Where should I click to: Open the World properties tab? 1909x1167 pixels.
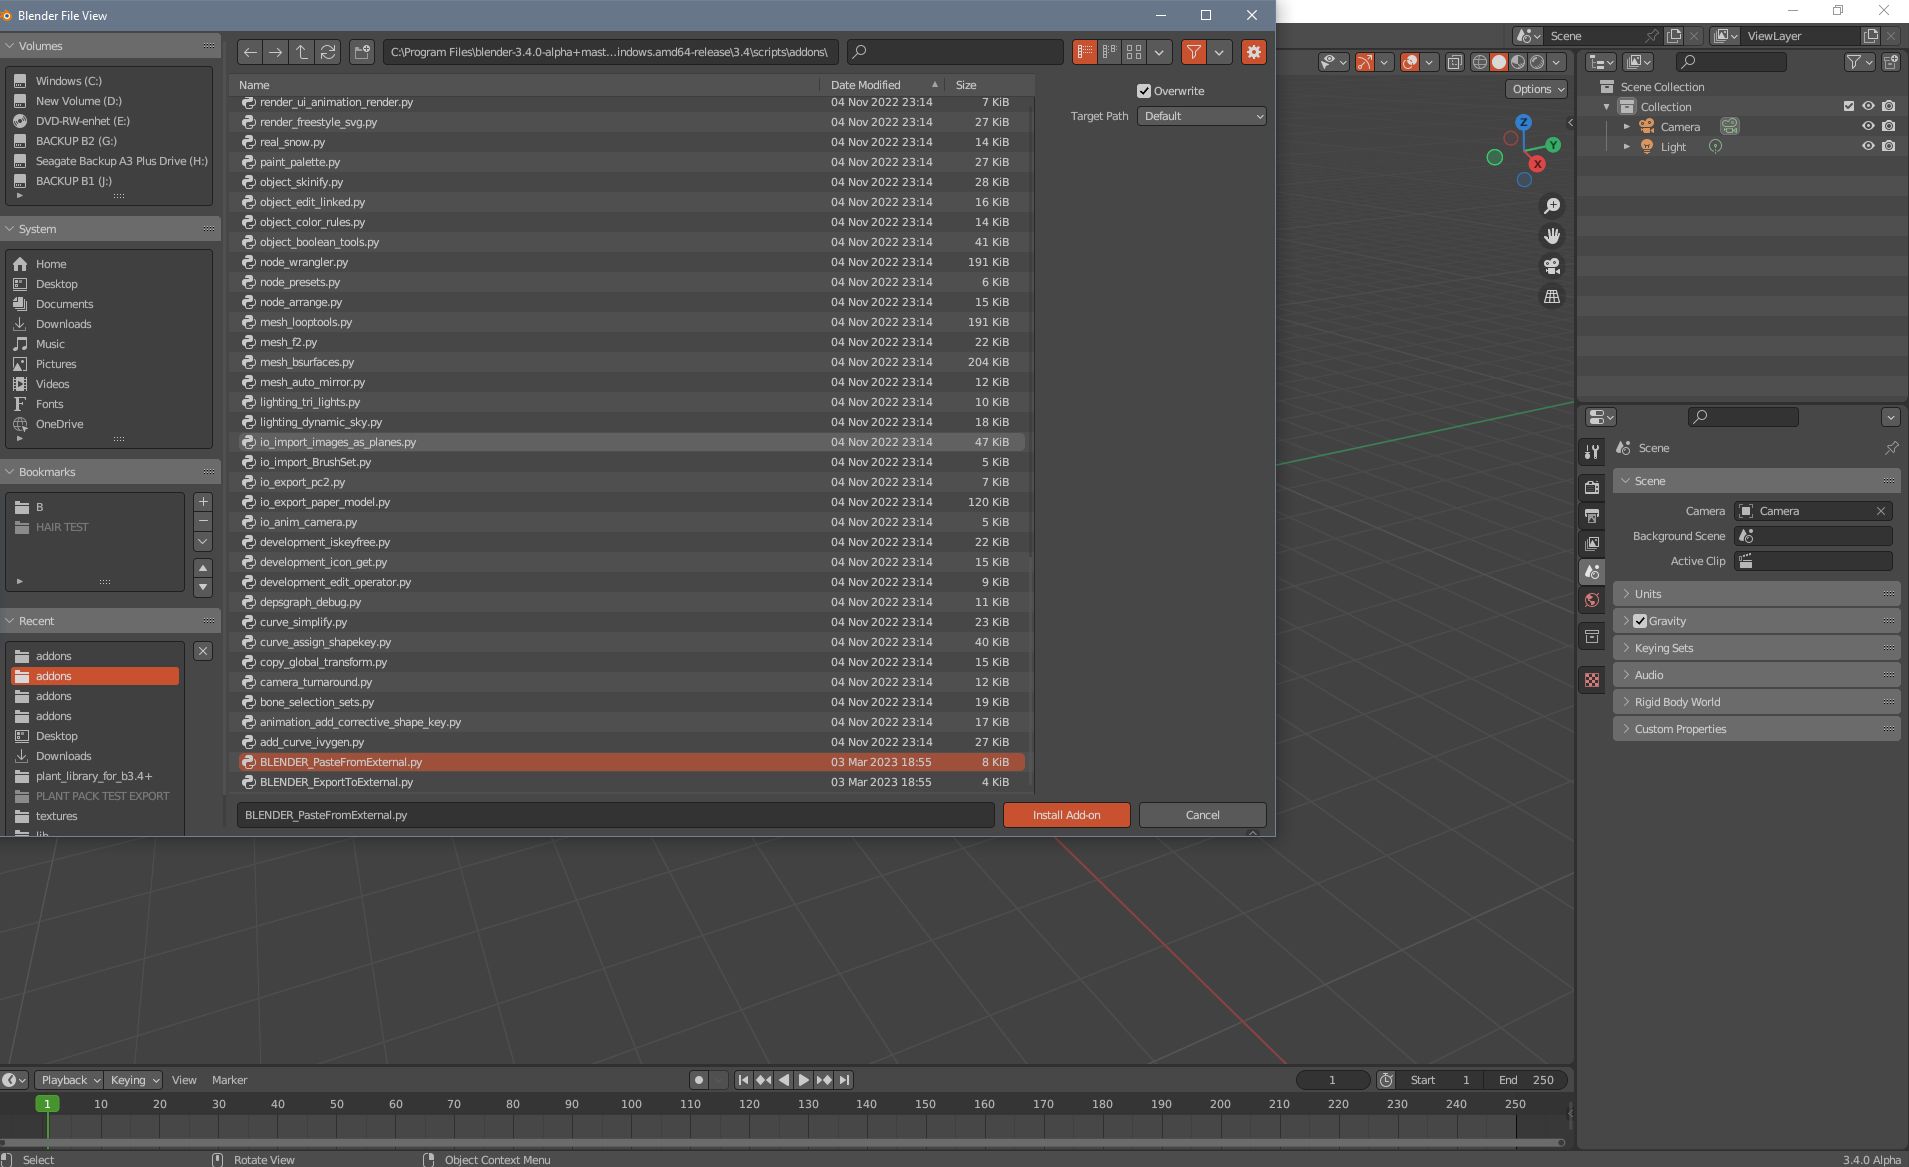[1592, 600]
